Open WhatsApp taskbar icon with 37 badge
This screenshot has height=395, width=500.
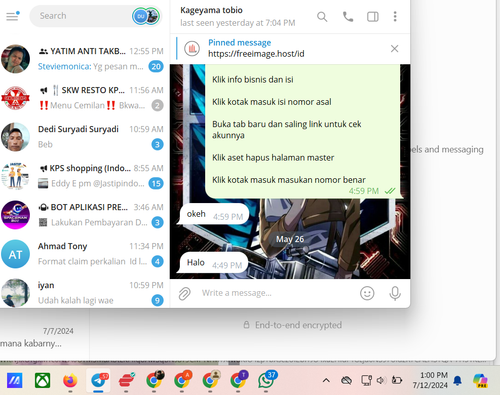click(x=266, y=380)
